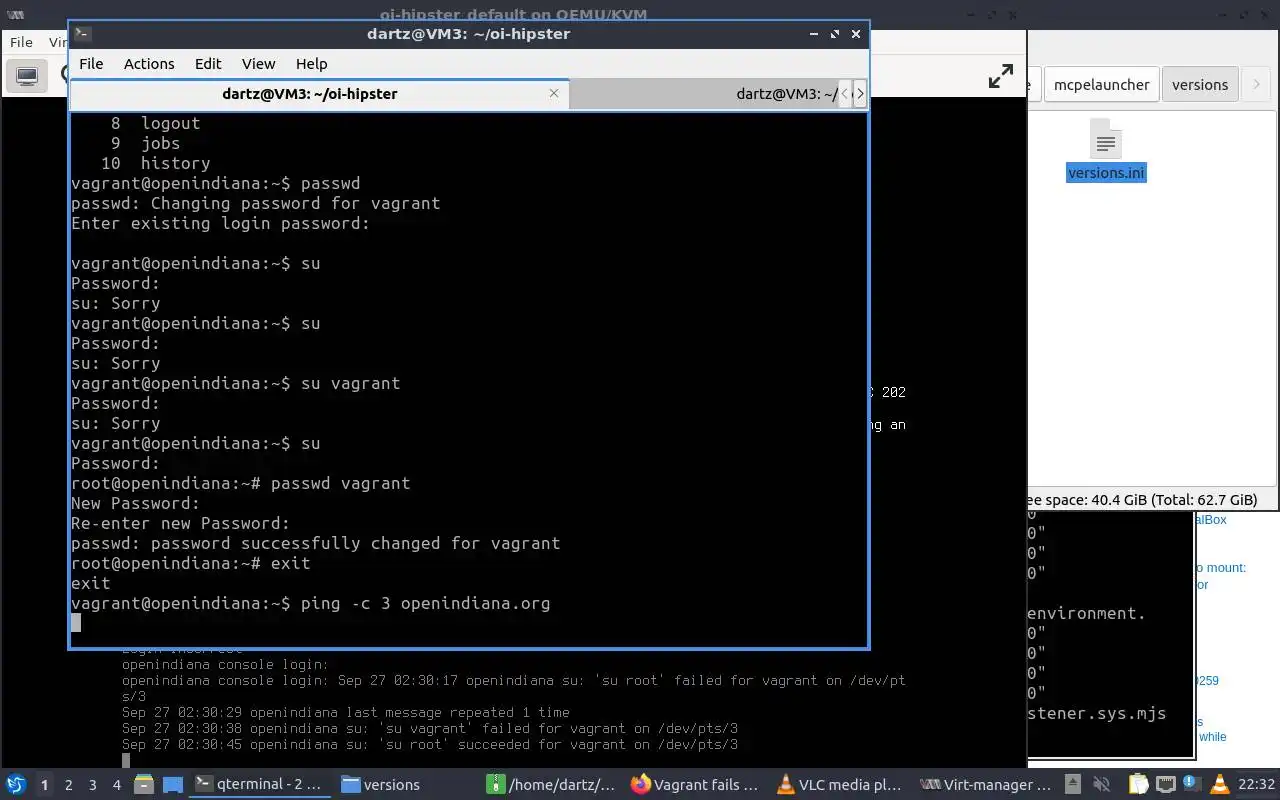1280x800 pixels.
Task: Open the Actions menu in qterminal
Action: coord(149,63)
